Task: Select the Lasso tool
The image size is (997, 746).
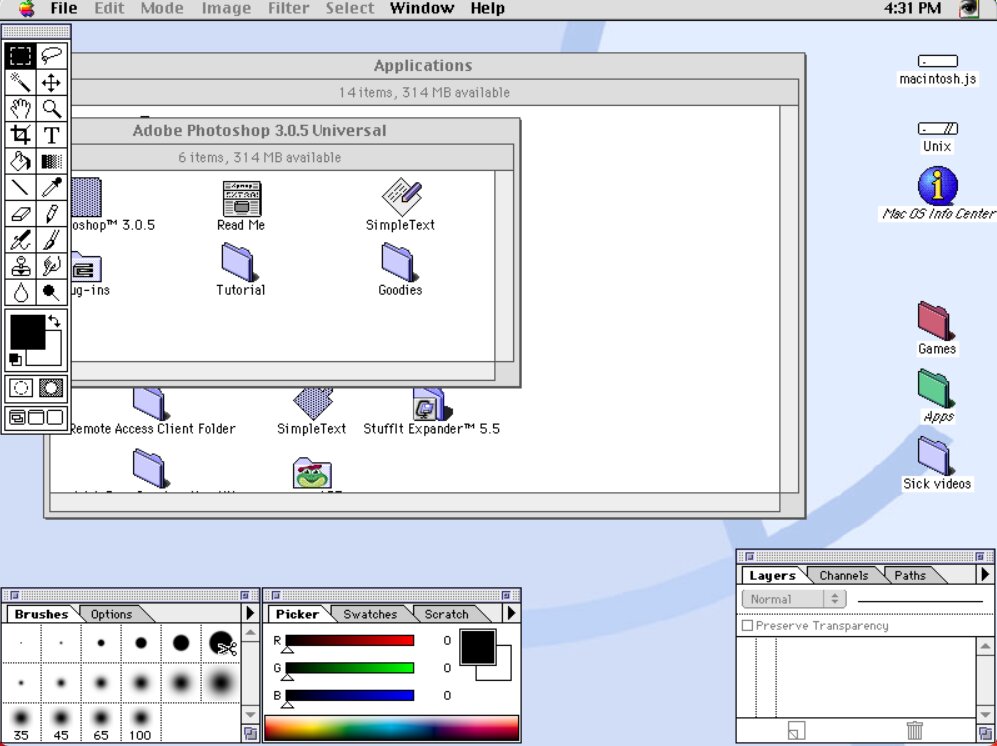Action: 52,56
